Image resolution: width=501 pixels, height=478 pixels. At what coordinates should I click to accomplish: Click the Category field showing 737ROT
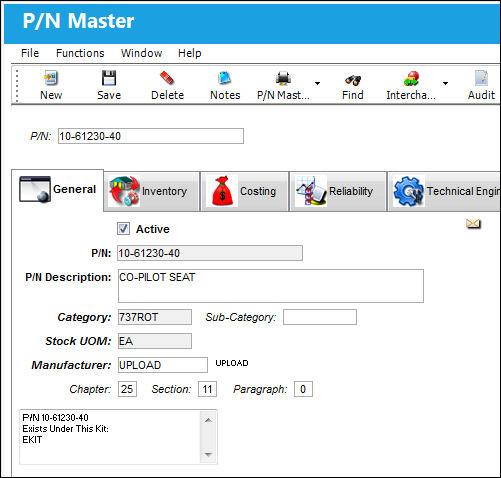[155, 317]
